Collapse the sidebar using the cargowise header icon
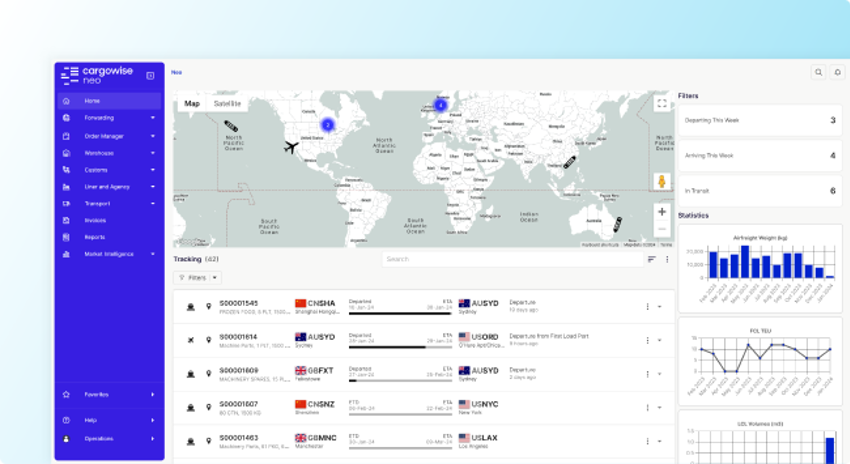 point(150,75)
